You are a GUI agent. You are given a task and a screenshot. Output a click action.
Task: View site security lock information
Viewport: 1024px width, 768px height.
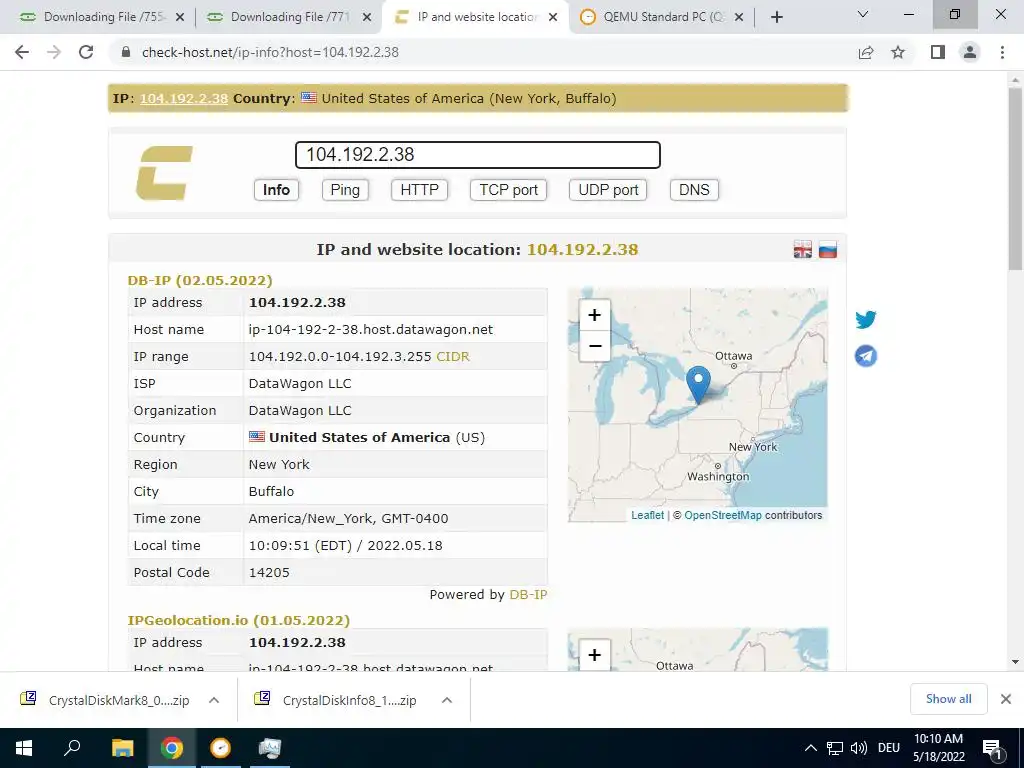pos(127,52)
